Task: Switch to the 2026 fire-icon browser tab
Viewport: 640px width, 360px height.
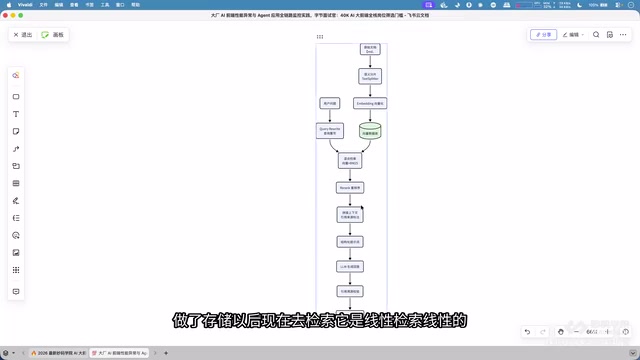Action: click(59, 353)
